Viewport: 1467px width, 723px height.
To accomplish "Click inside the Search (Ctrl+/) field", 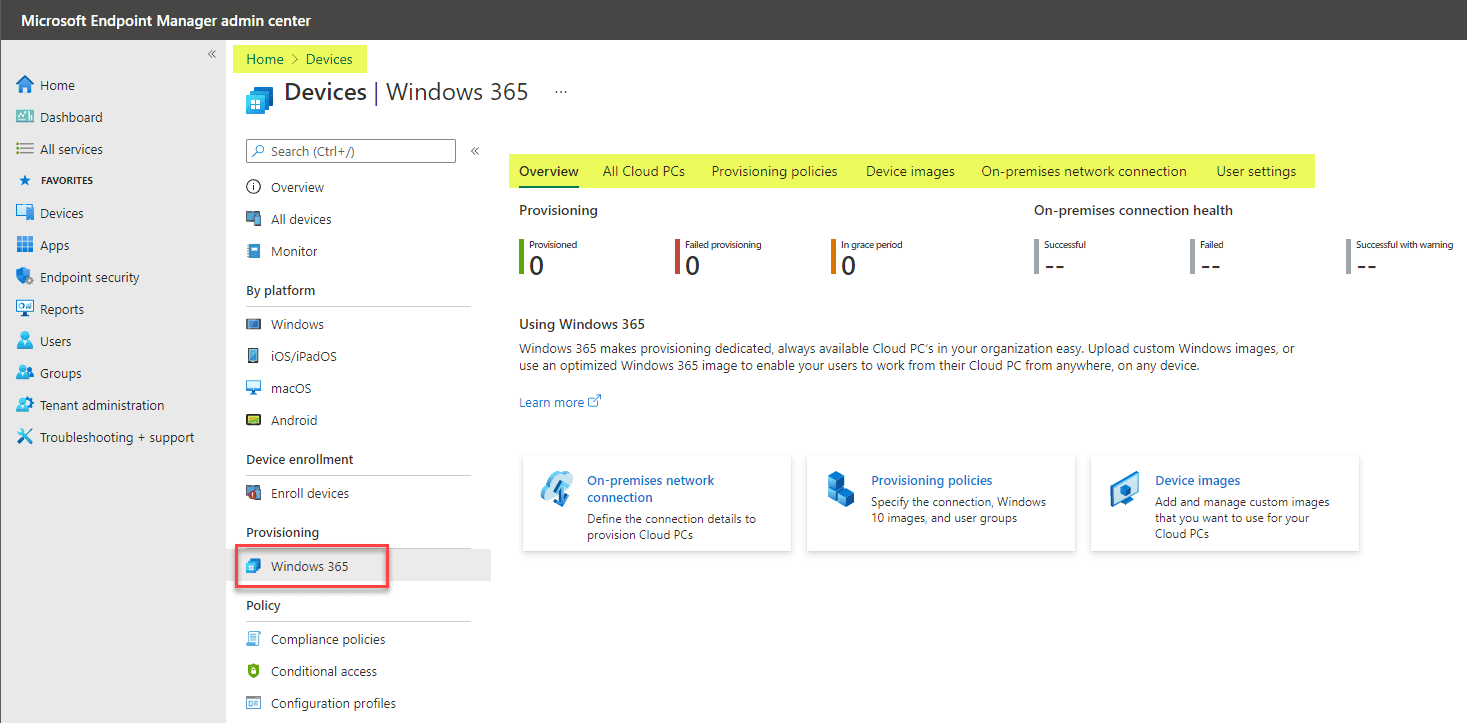I will [x=350, y=150].
